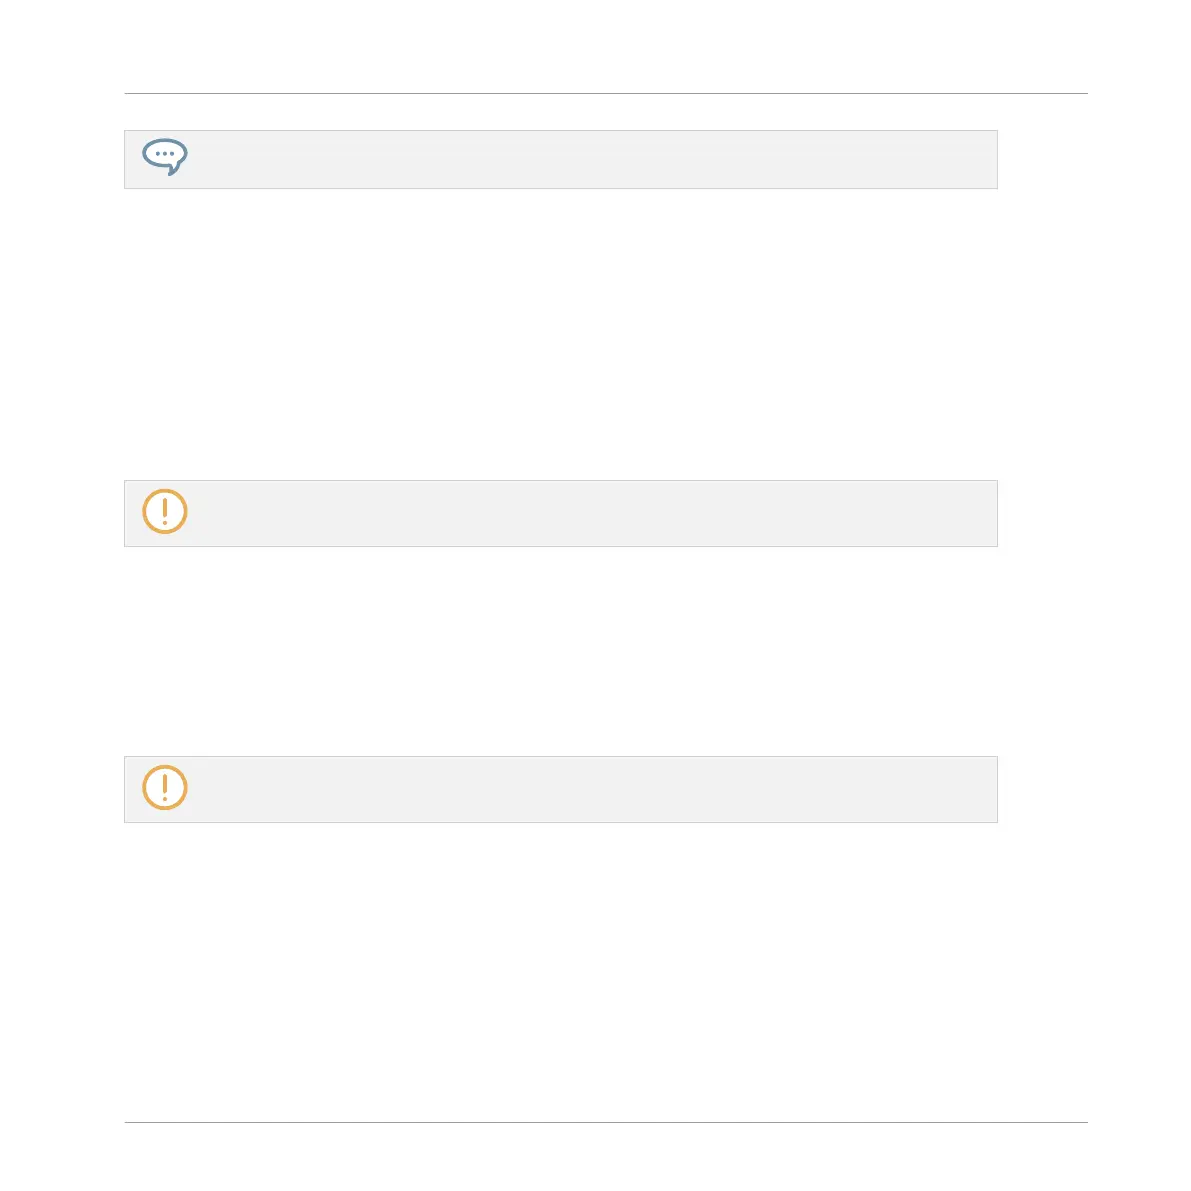This screenshot has height=1191, width=1191.
Task: Click the horizontal header line at the top
Action: [x=606, y=93]
